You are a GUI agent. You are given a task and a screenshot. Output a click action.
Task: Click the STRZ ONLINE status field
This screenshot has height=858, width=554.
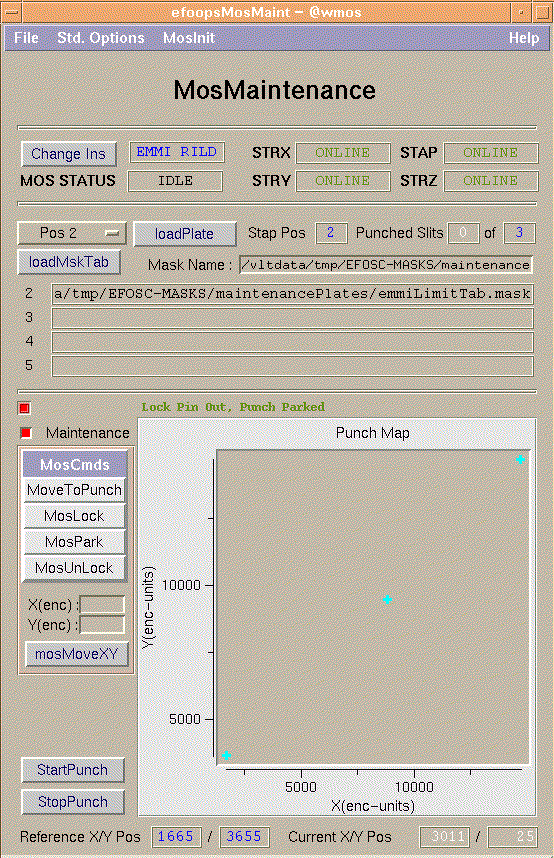click(491, 181)
